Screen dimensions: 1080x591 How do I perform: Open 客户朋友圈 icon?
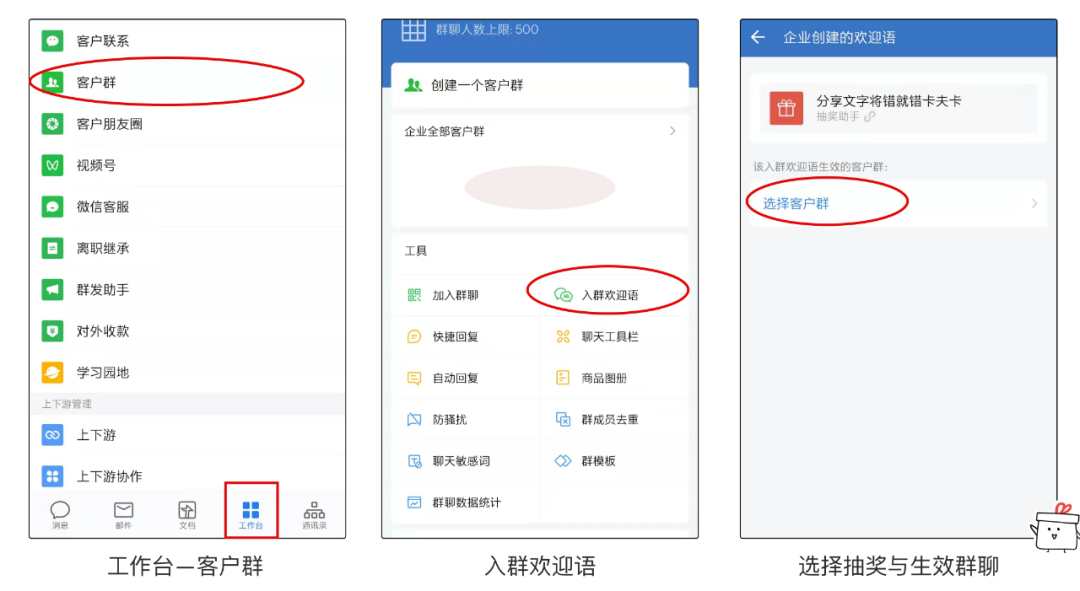(52, 124)
